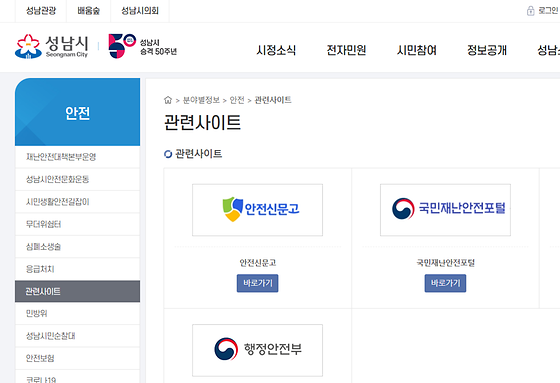Open the 안전신문고 logo banner
Viewport: 560px width, 383px height.
pyautogui.click(x=258, y=210)
